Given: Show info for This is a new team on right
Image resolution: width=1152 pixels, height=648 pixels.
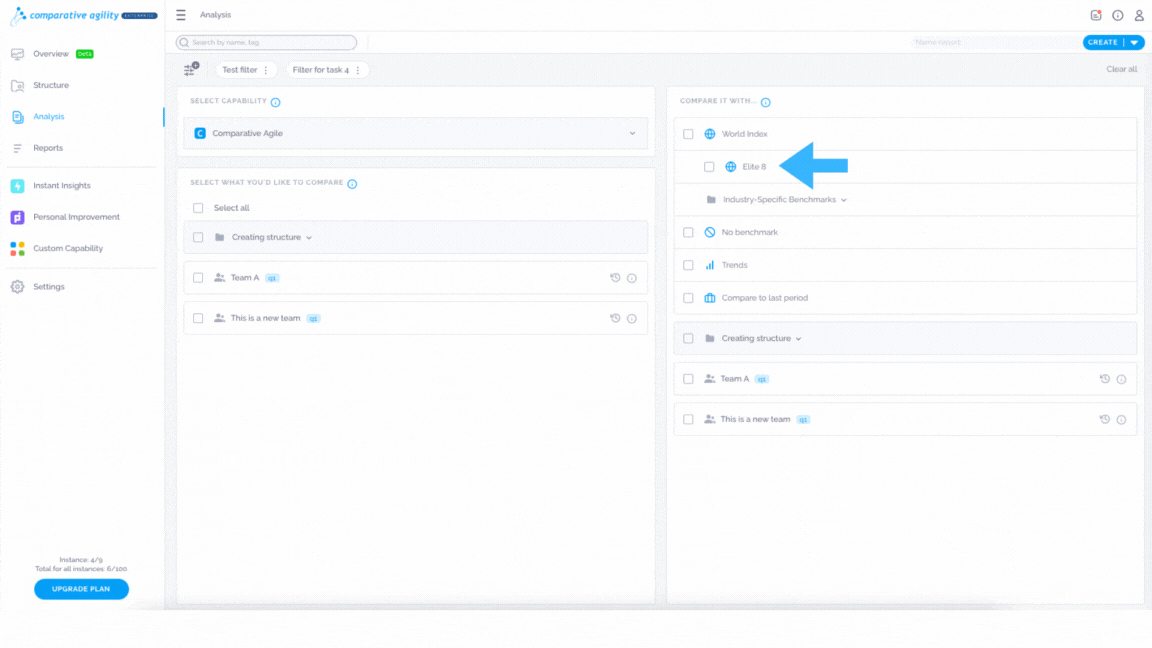Looking at the screenshot, I should [x=1121, y=420].
